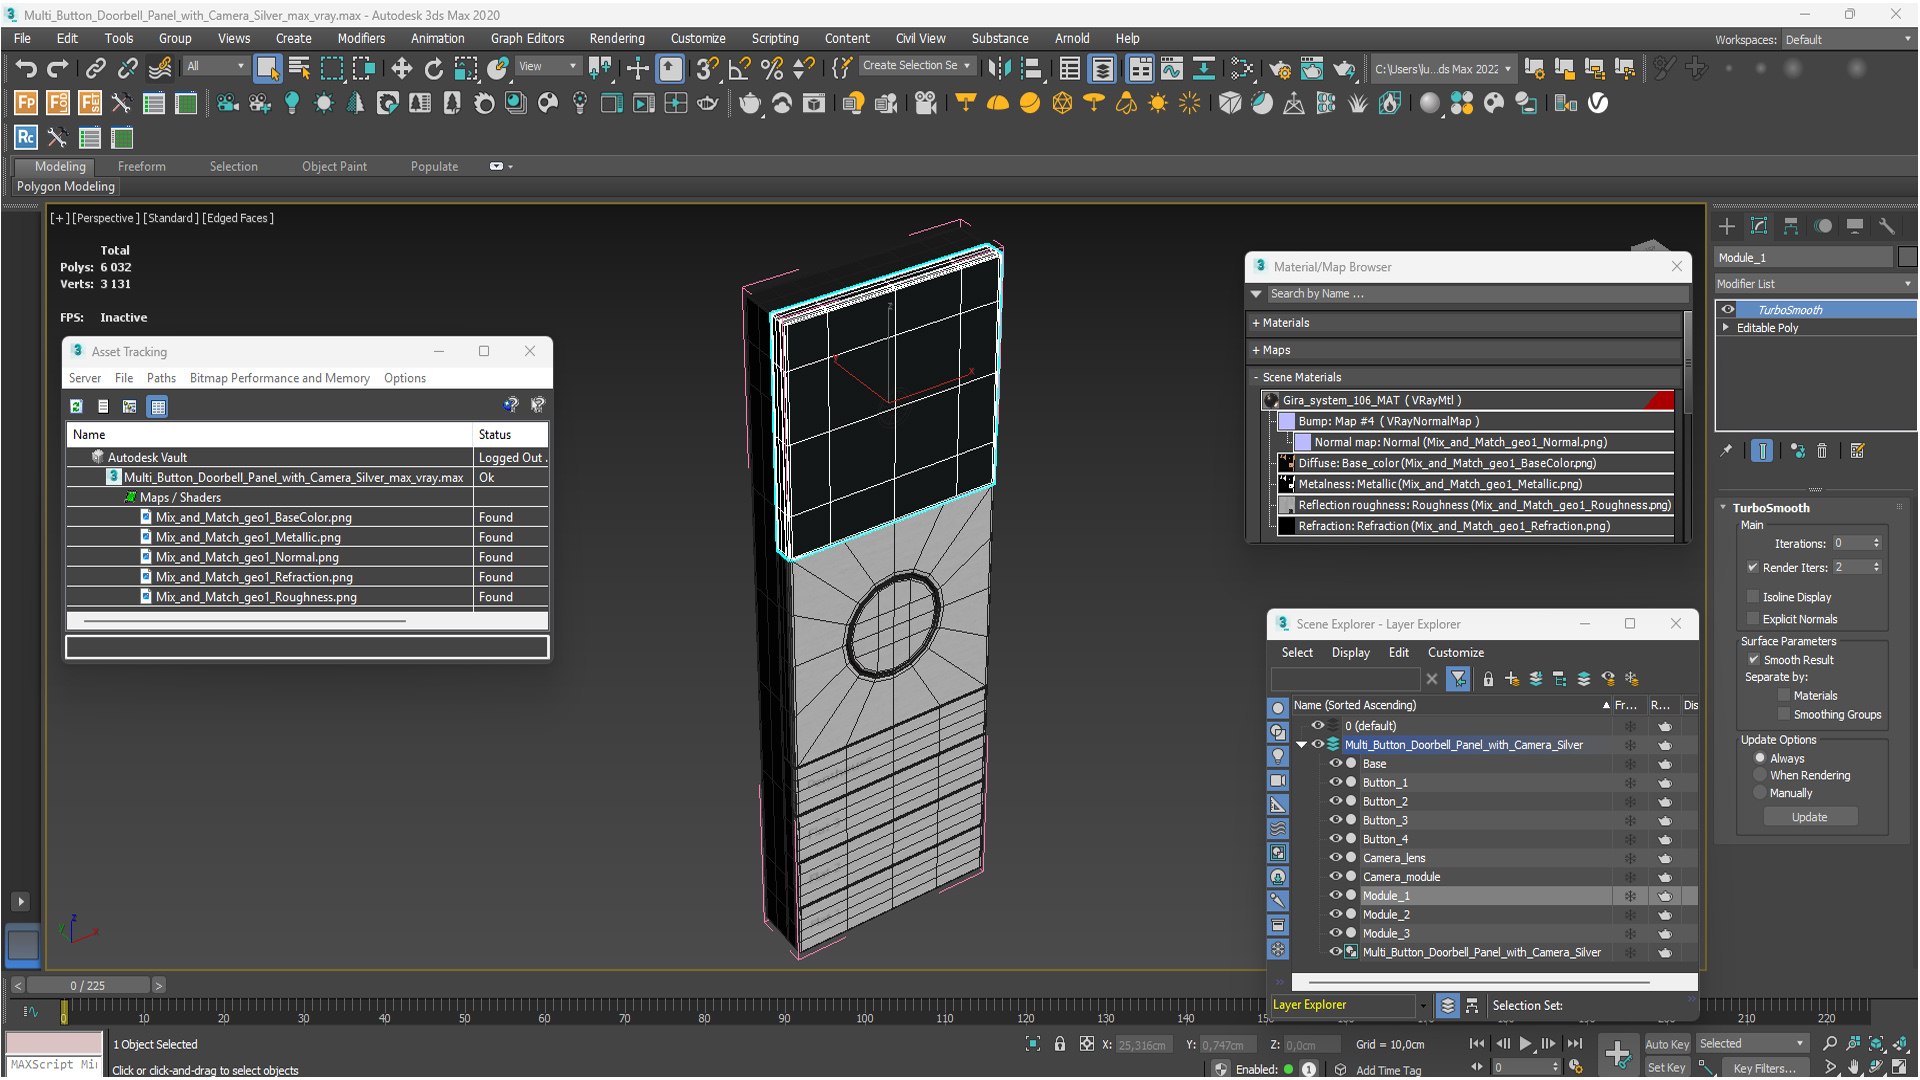Click Go to Start playback icon
Image resolution: width=1920 pixels, height=1080 pixels.
click(1477, 1044)
